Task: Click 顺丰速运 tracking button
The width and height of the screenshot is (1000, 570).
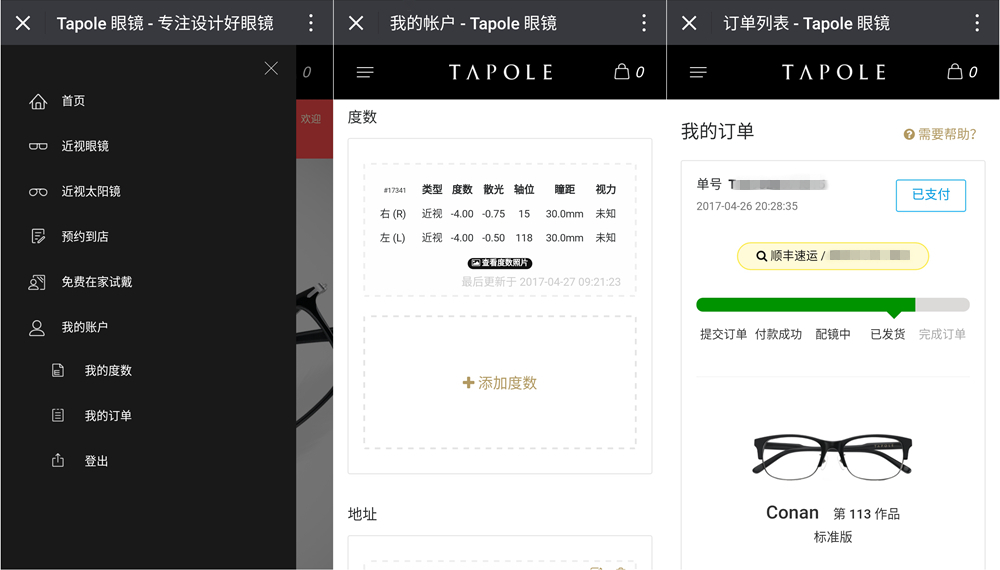Action: 833,256
